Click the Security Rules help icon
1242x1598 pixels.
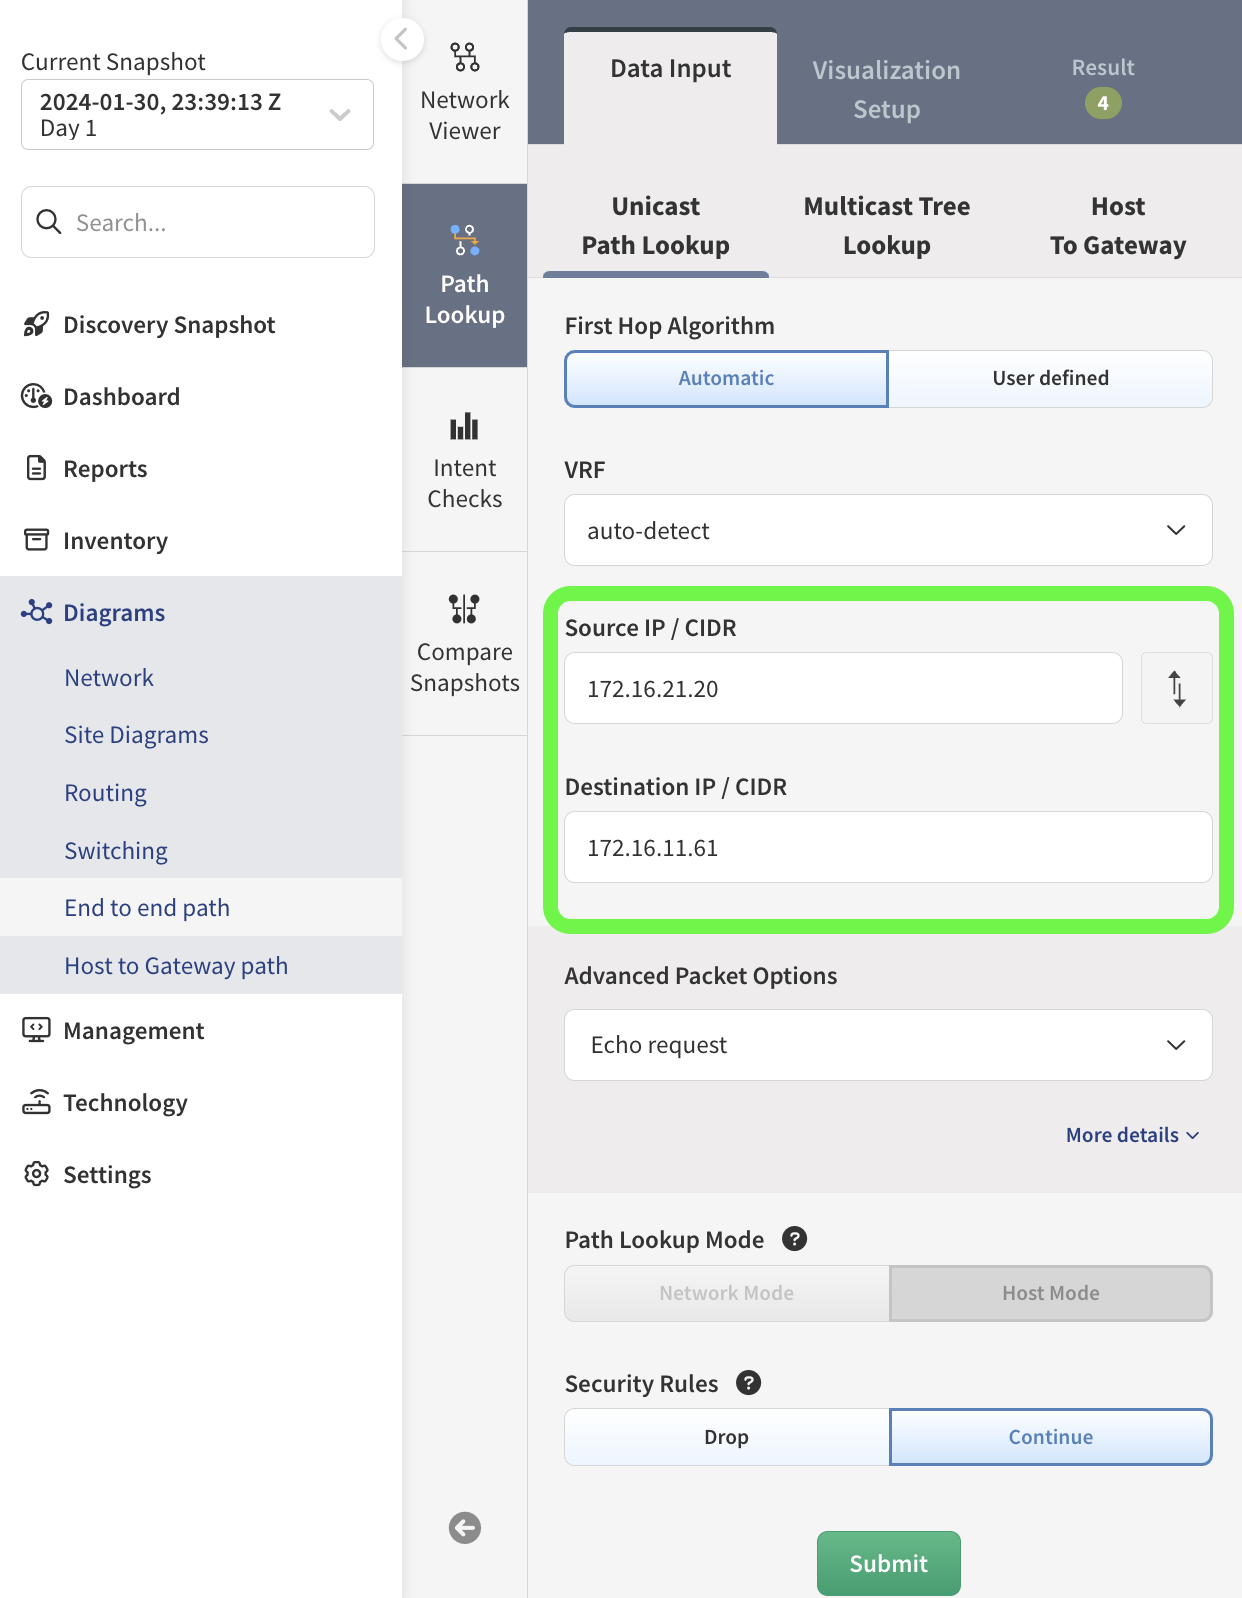(x=748, y=1383)
